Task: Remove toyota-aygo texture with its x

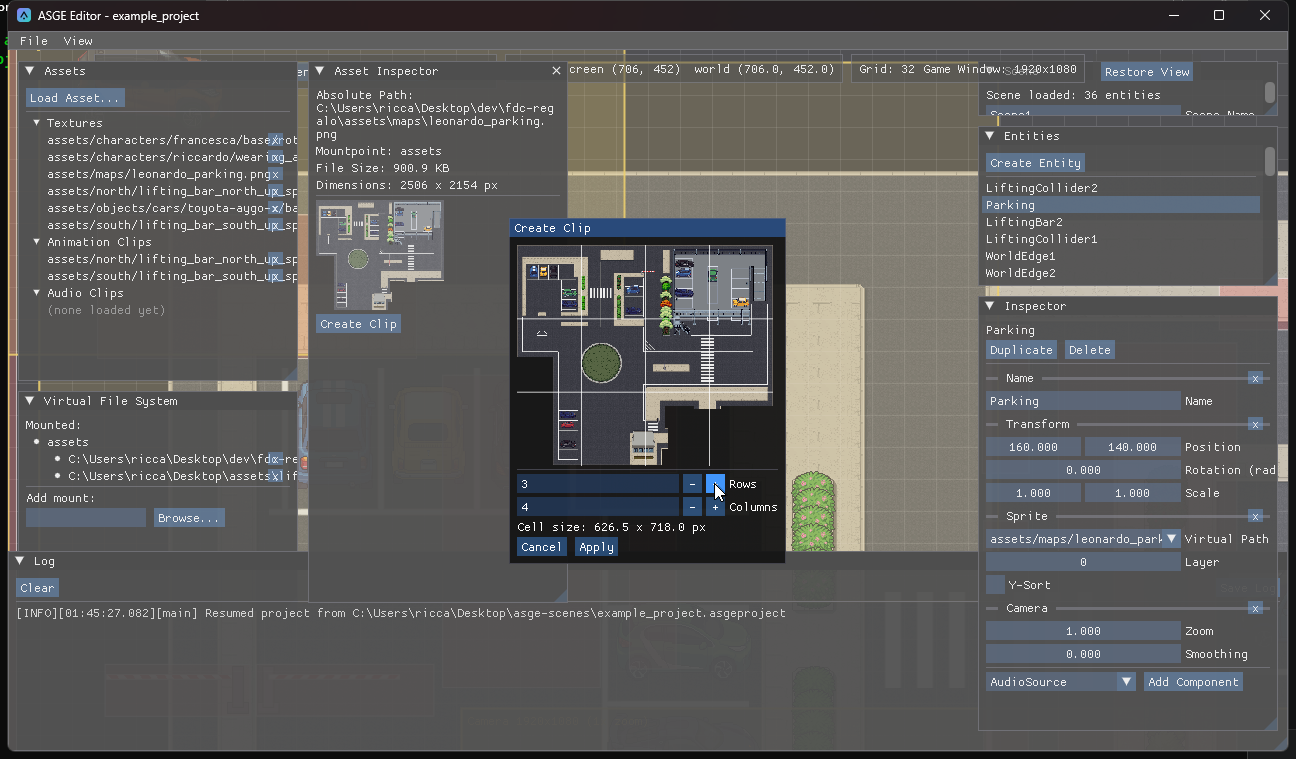Action: [276, 208]
